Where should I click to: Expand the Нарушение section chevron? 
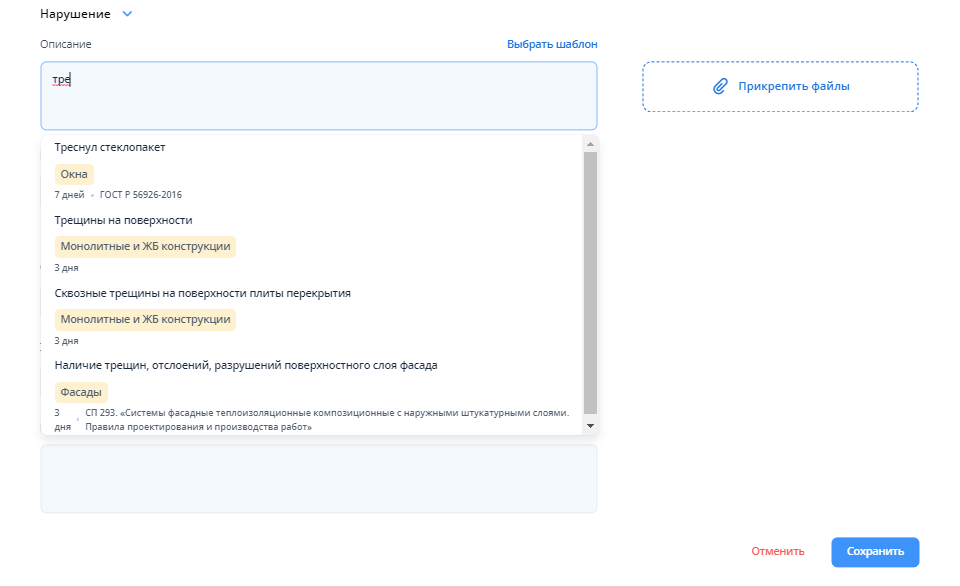click(x=127, y=14)
